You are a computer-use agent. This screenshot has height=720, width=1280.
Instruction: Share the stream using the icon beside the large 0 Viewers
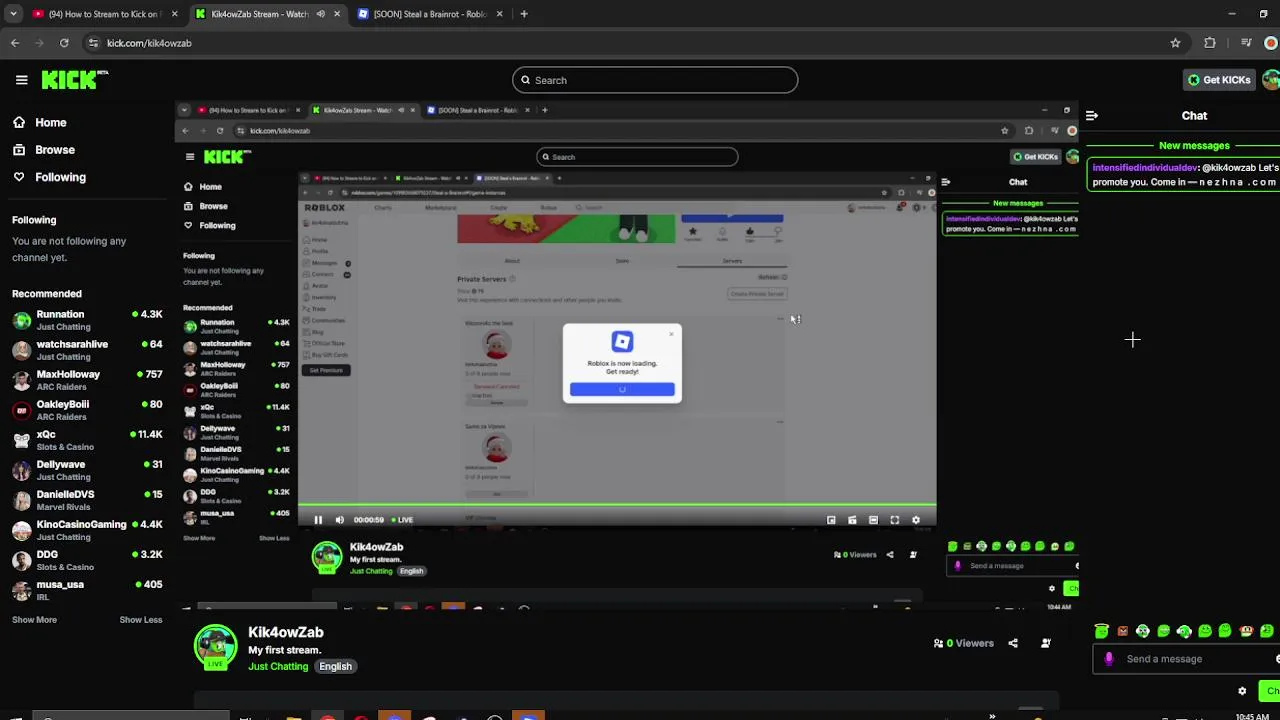(1013, 643)
